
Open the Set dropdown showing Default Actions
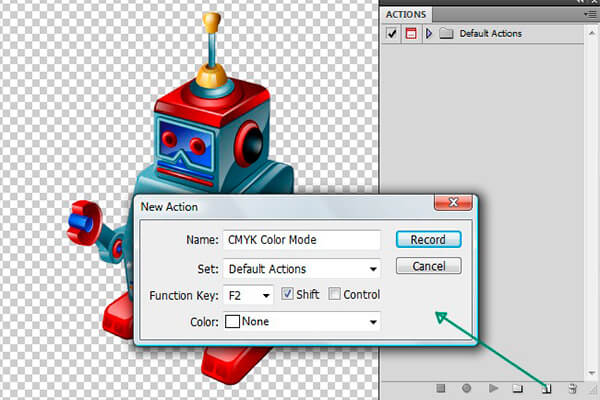pos(302,269)
